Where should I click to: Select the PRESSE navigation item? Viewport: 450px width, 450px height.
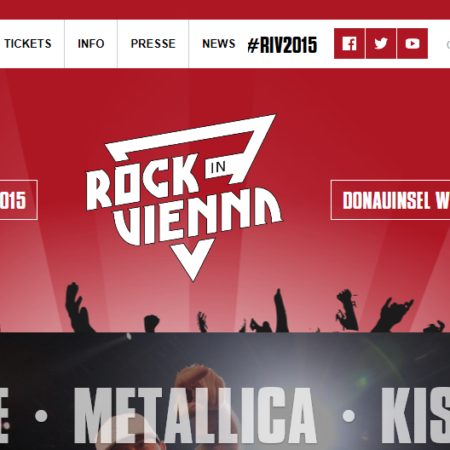point(153,44)
